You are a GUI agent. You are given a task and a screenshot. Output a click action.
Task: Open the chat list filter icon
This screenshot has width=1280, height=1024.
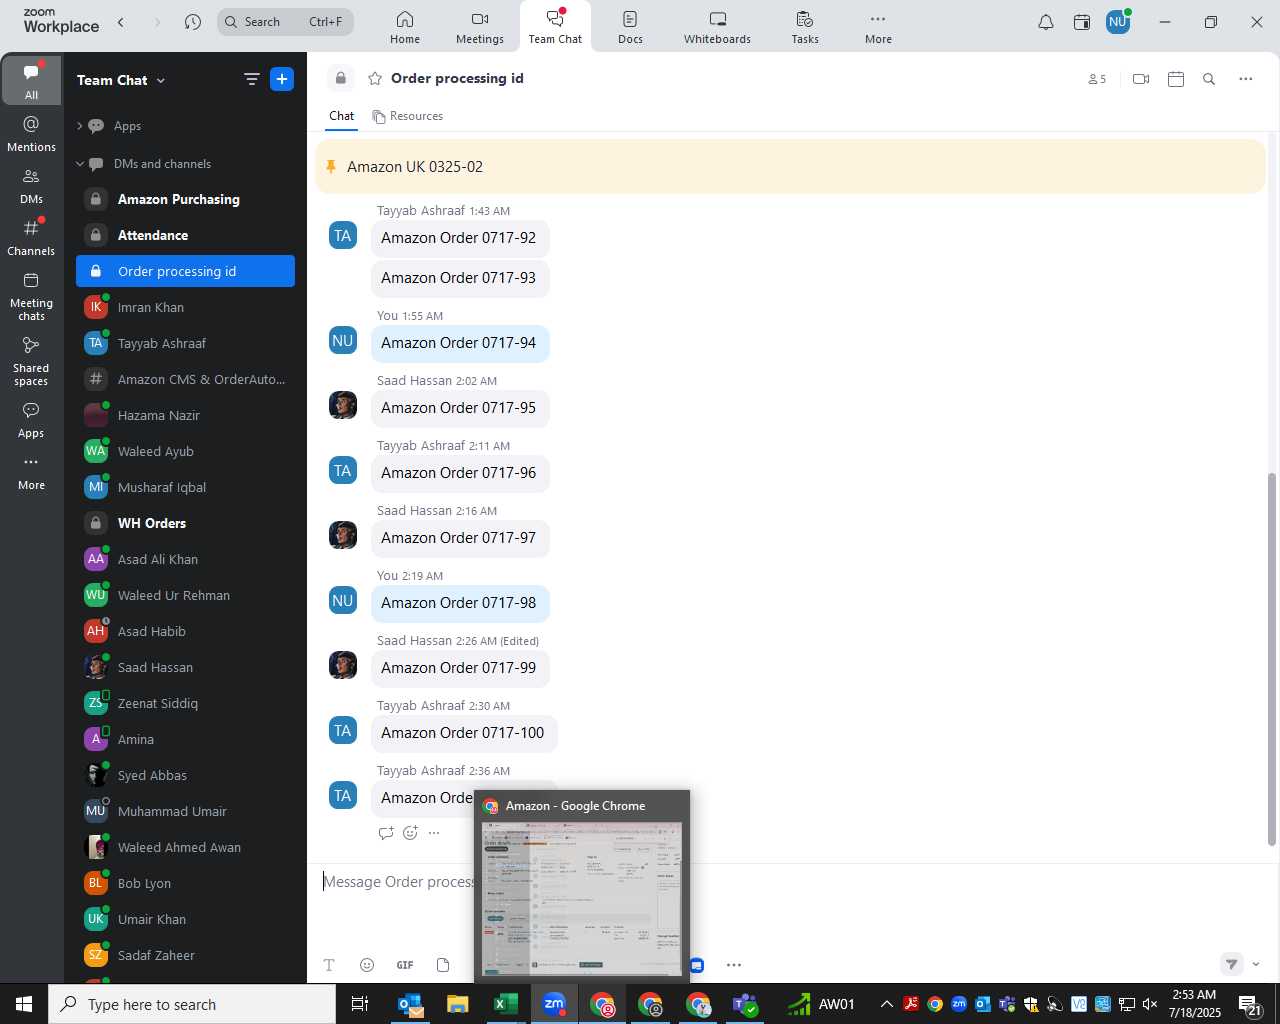coord(251,79)
